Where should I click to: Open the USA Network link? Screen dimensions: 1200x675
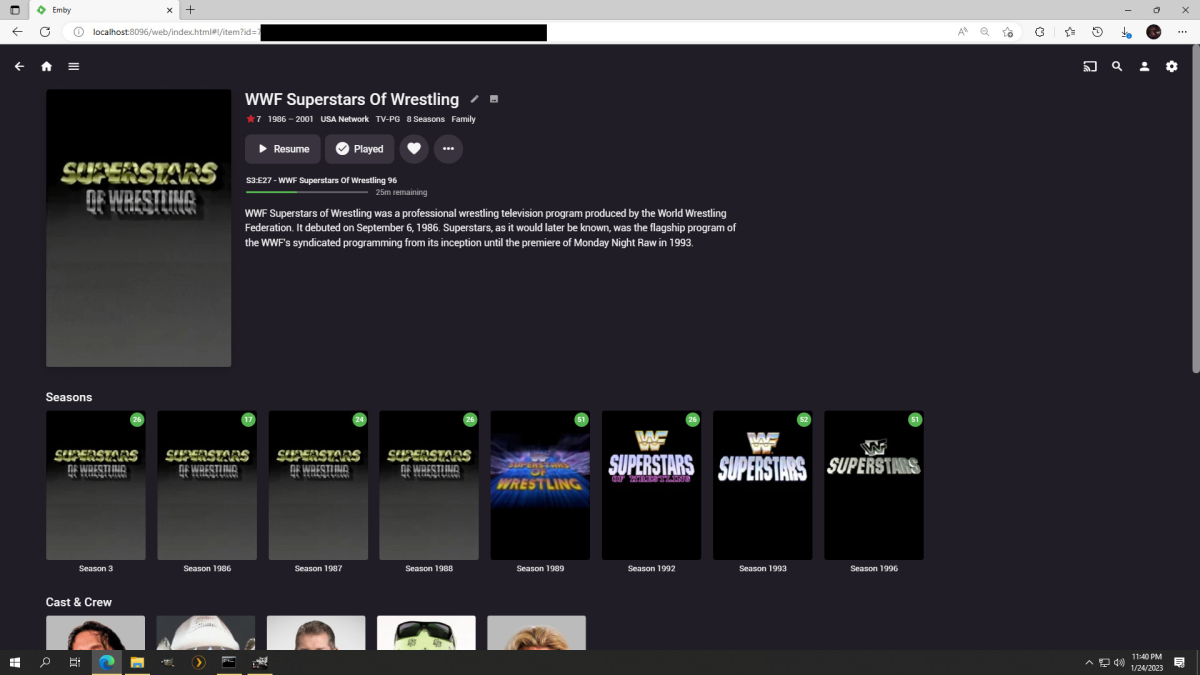tap(345, 119)
